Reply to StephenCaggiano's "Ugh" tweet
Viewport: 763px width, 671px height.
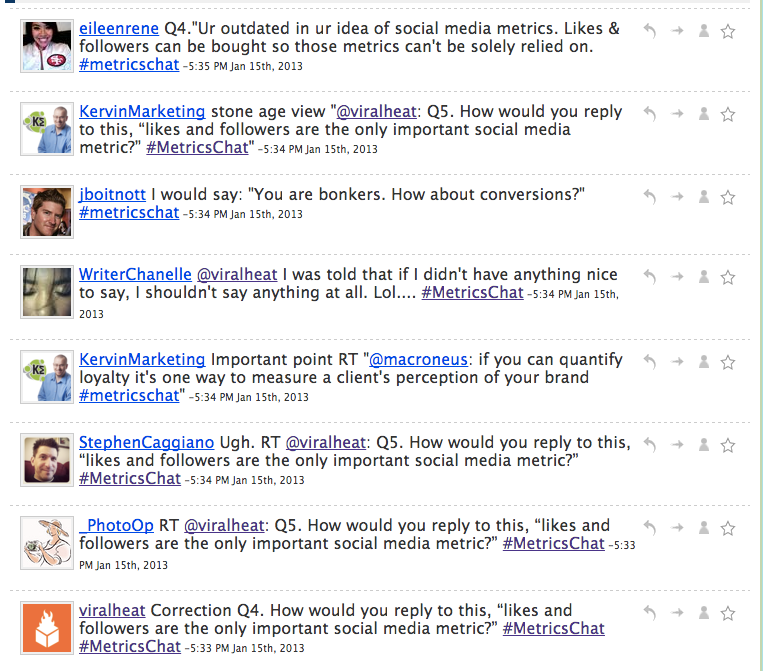click(x=651, y=445)
